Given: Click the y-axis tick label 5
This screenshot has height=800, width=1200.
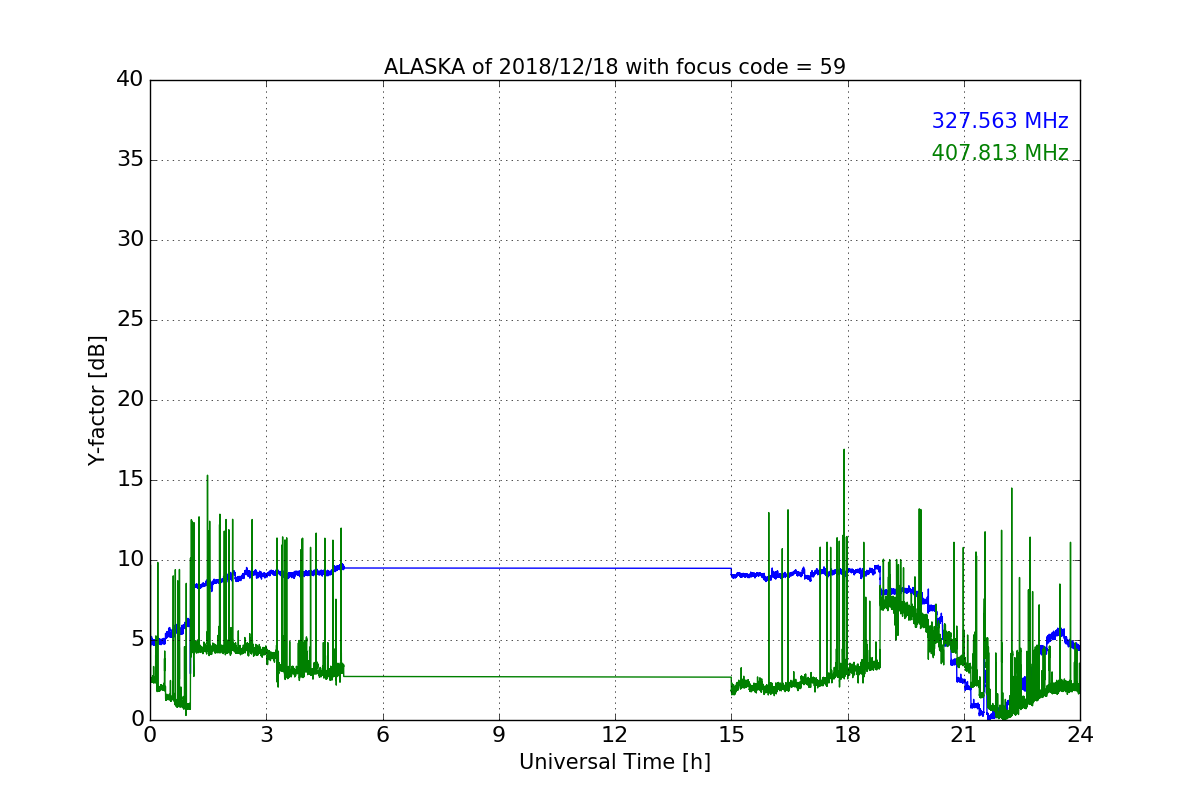Looking at the screenshot, I should pyautogui.click(x=137, y=640).
